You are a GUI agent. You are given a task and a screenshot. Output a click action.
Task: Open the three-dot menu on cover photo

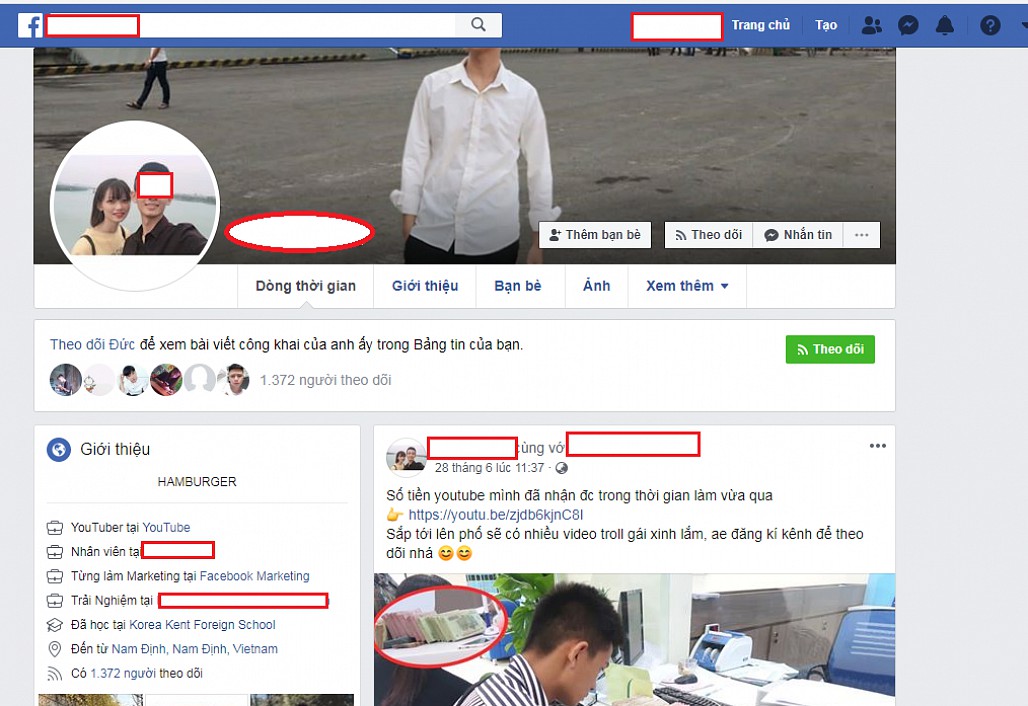point(861,235)
